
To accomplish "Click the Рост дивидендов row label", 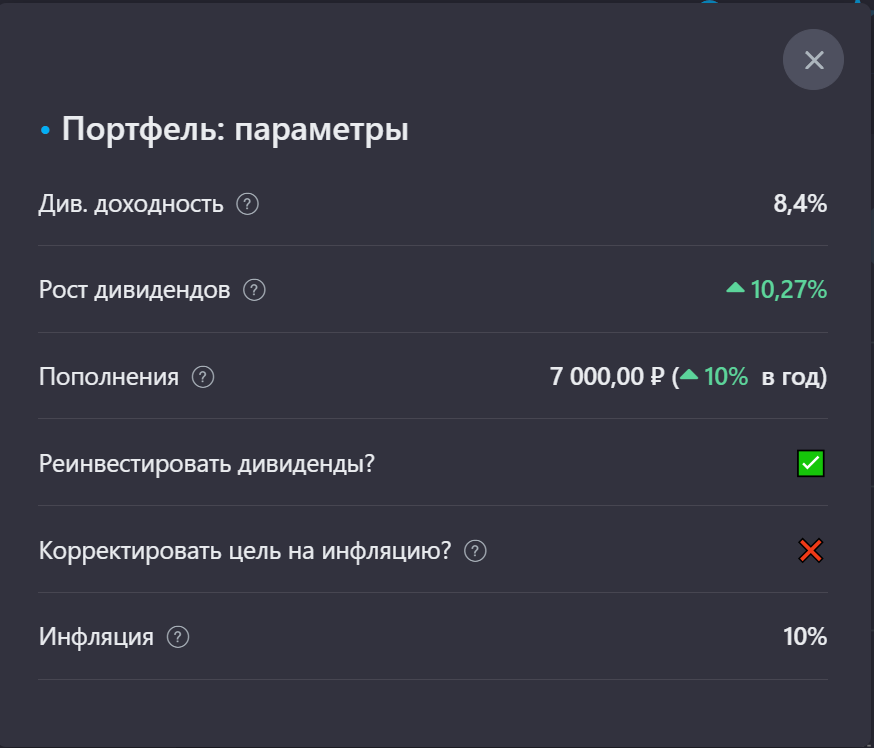I will (133, 290).
